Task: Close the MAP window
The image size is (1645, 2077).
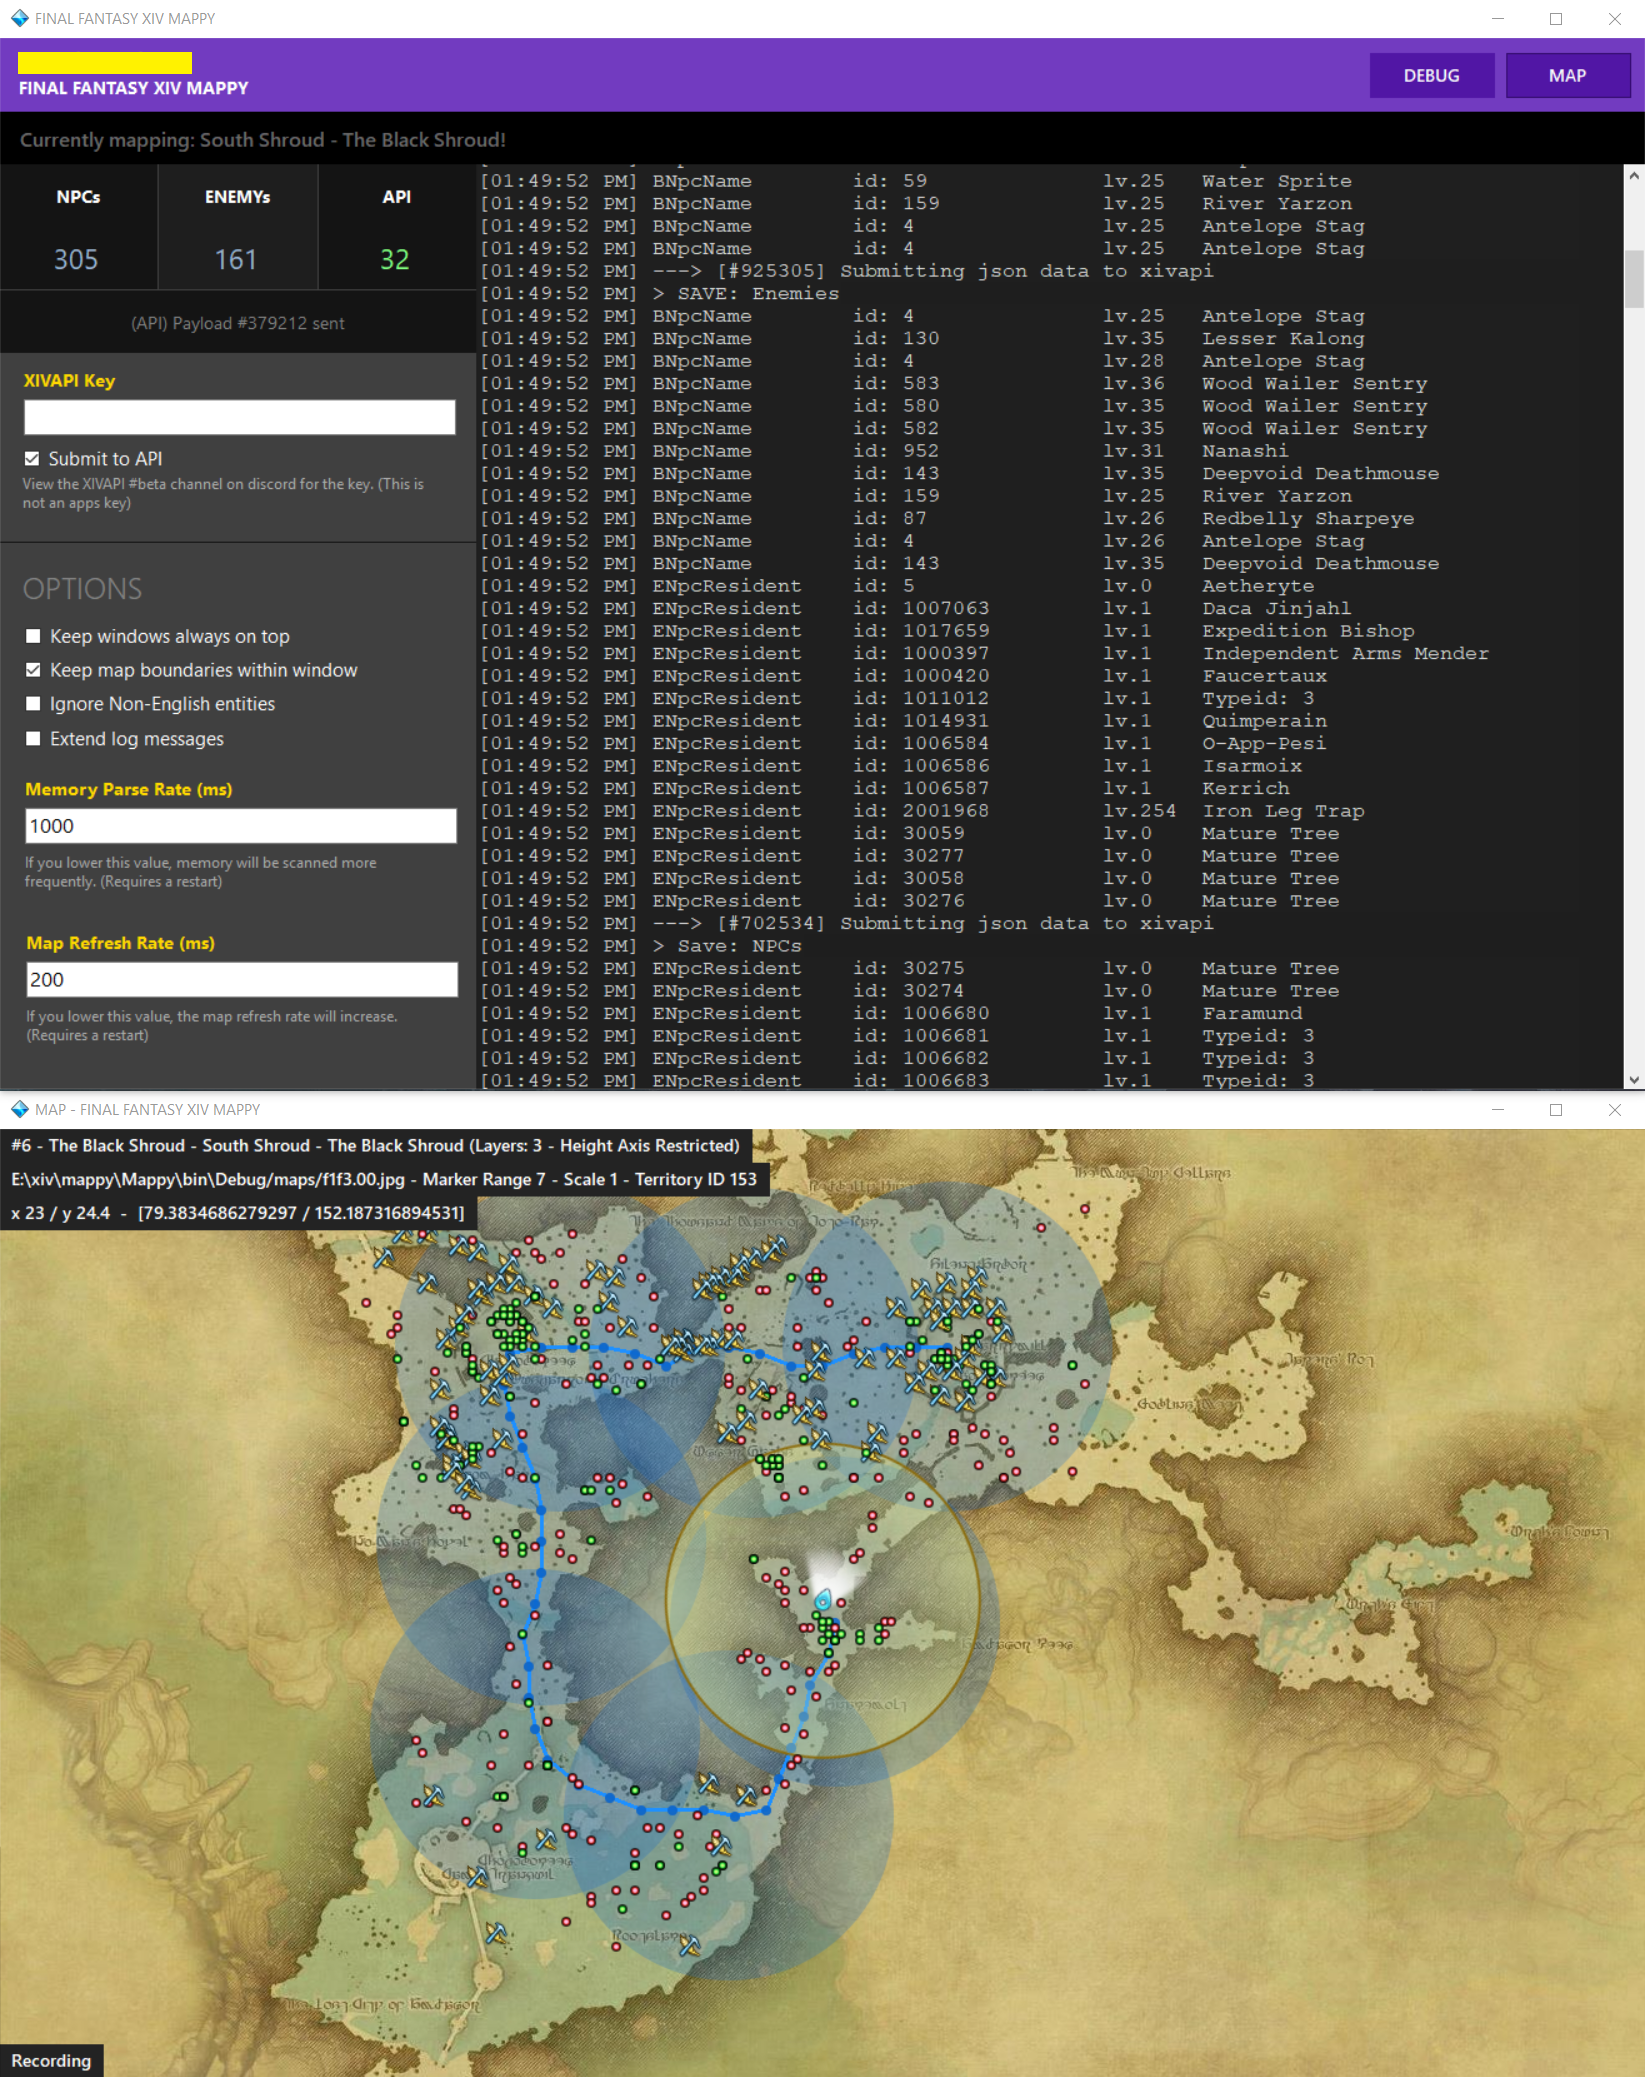Action: point(1614,1109)
